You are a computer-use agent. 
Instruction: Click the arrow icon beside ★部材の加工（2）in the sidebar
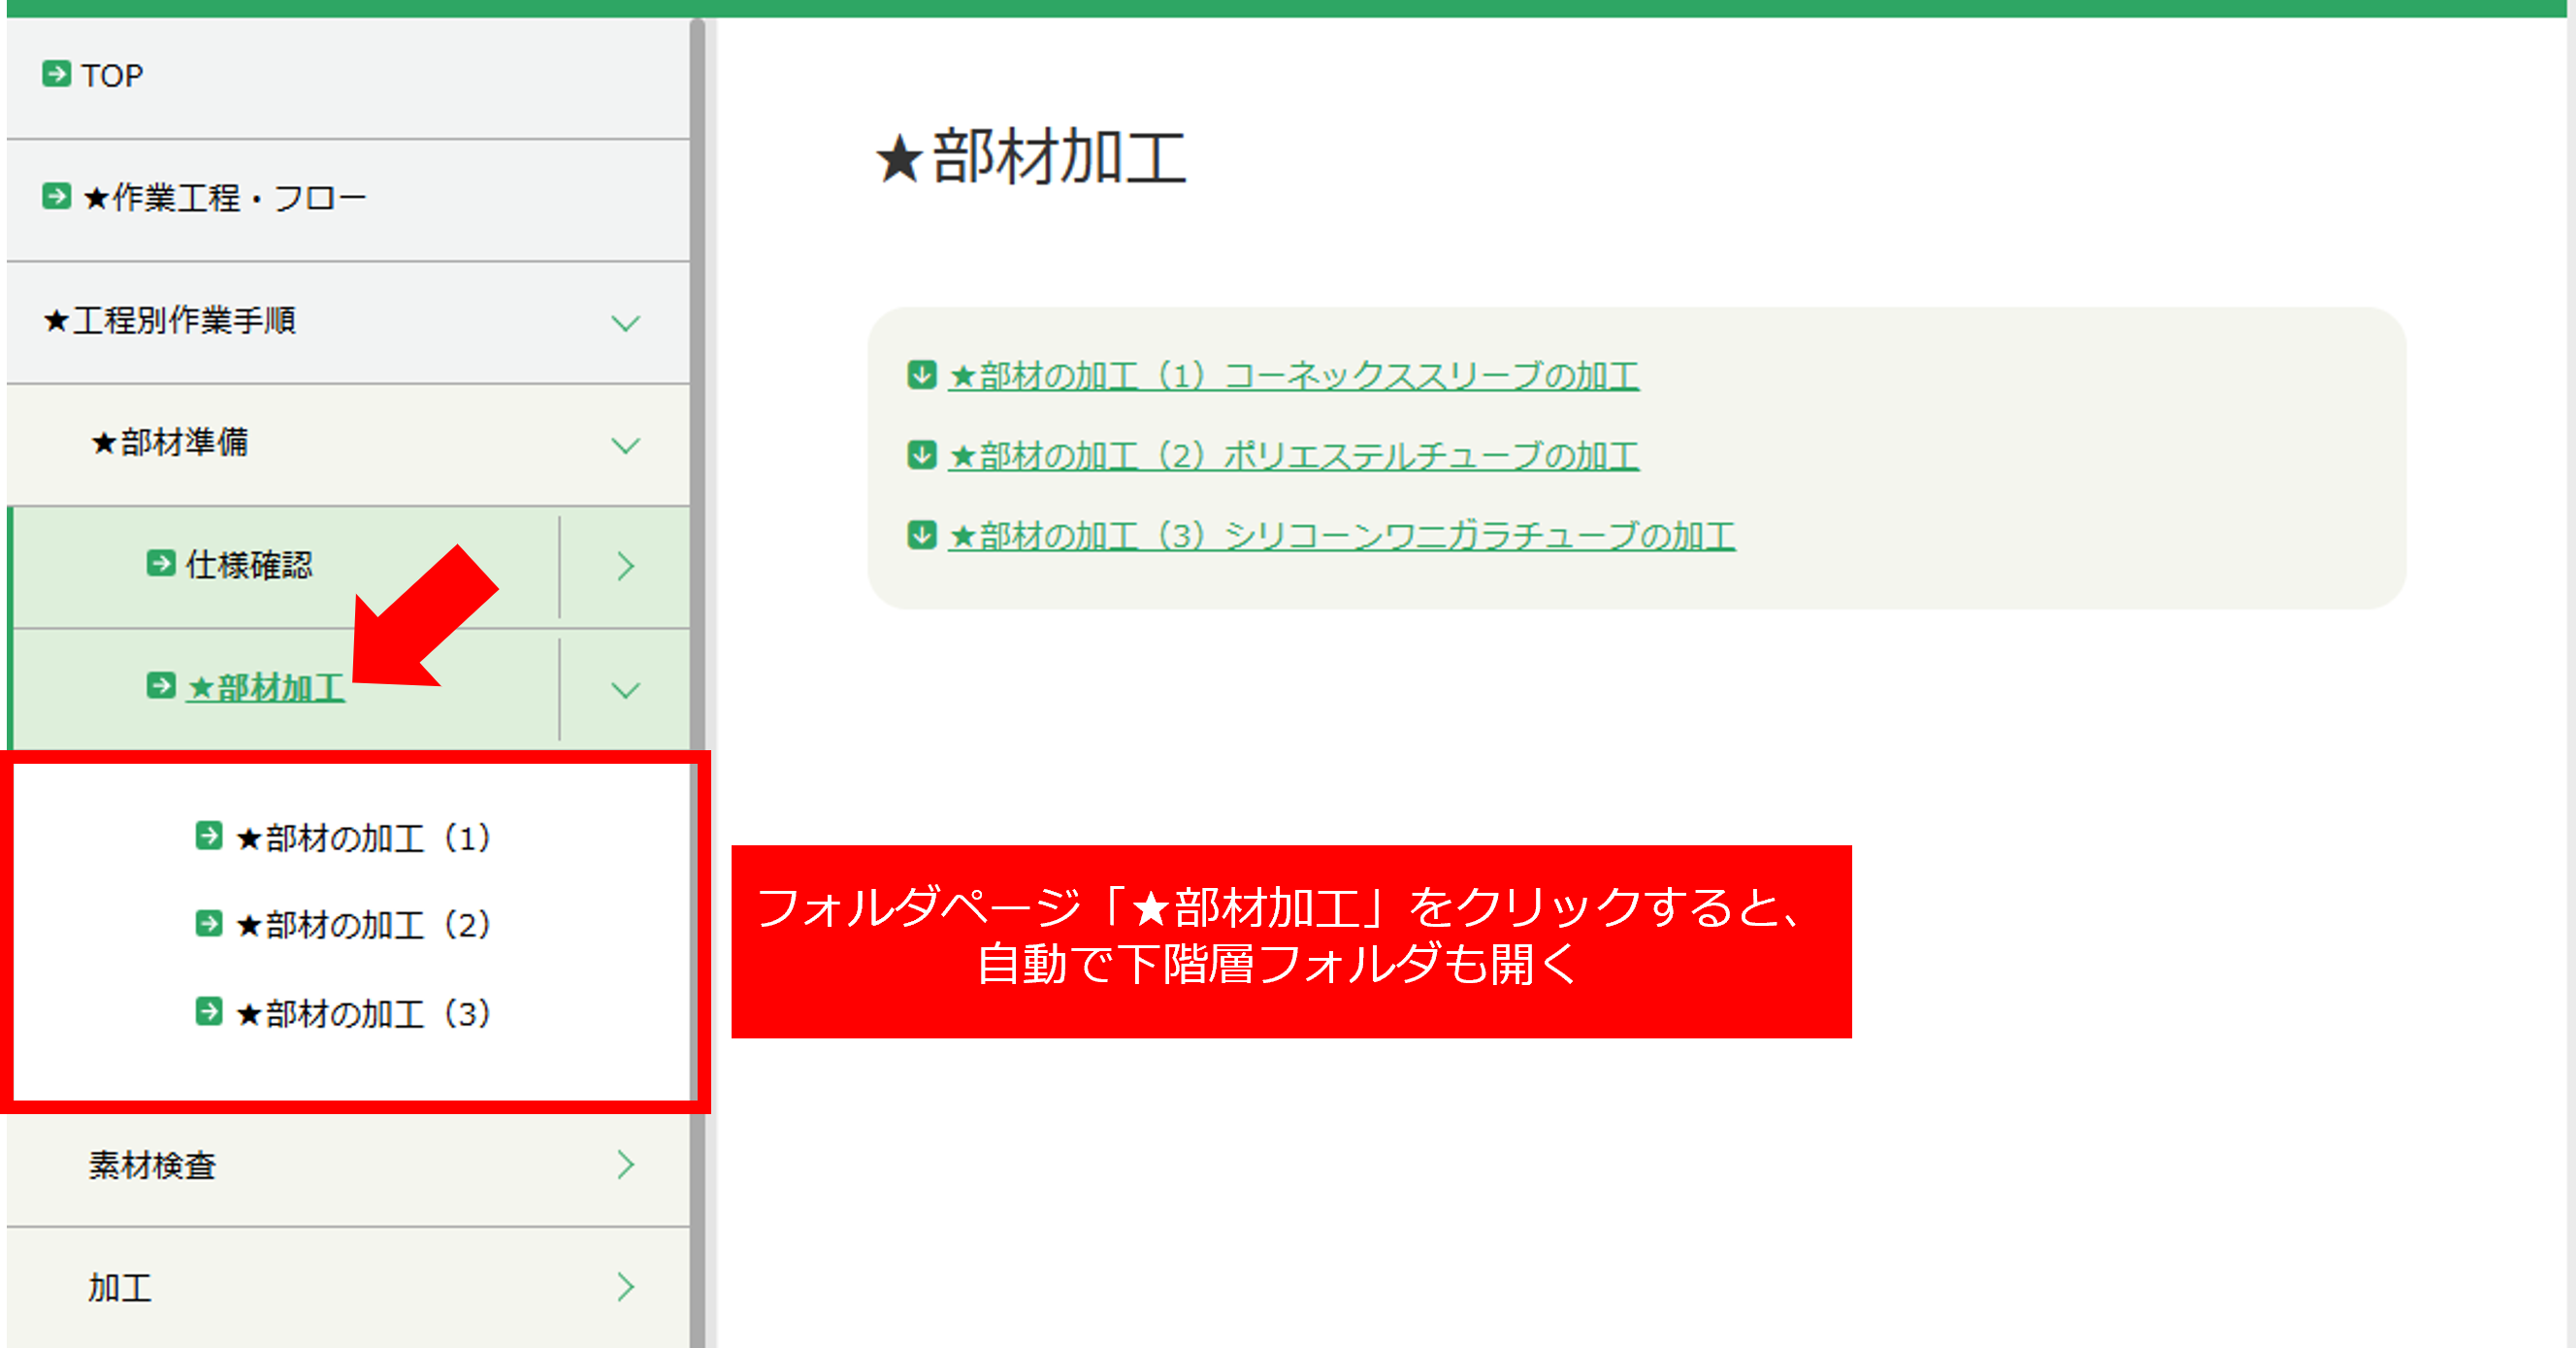click(208, 923)
